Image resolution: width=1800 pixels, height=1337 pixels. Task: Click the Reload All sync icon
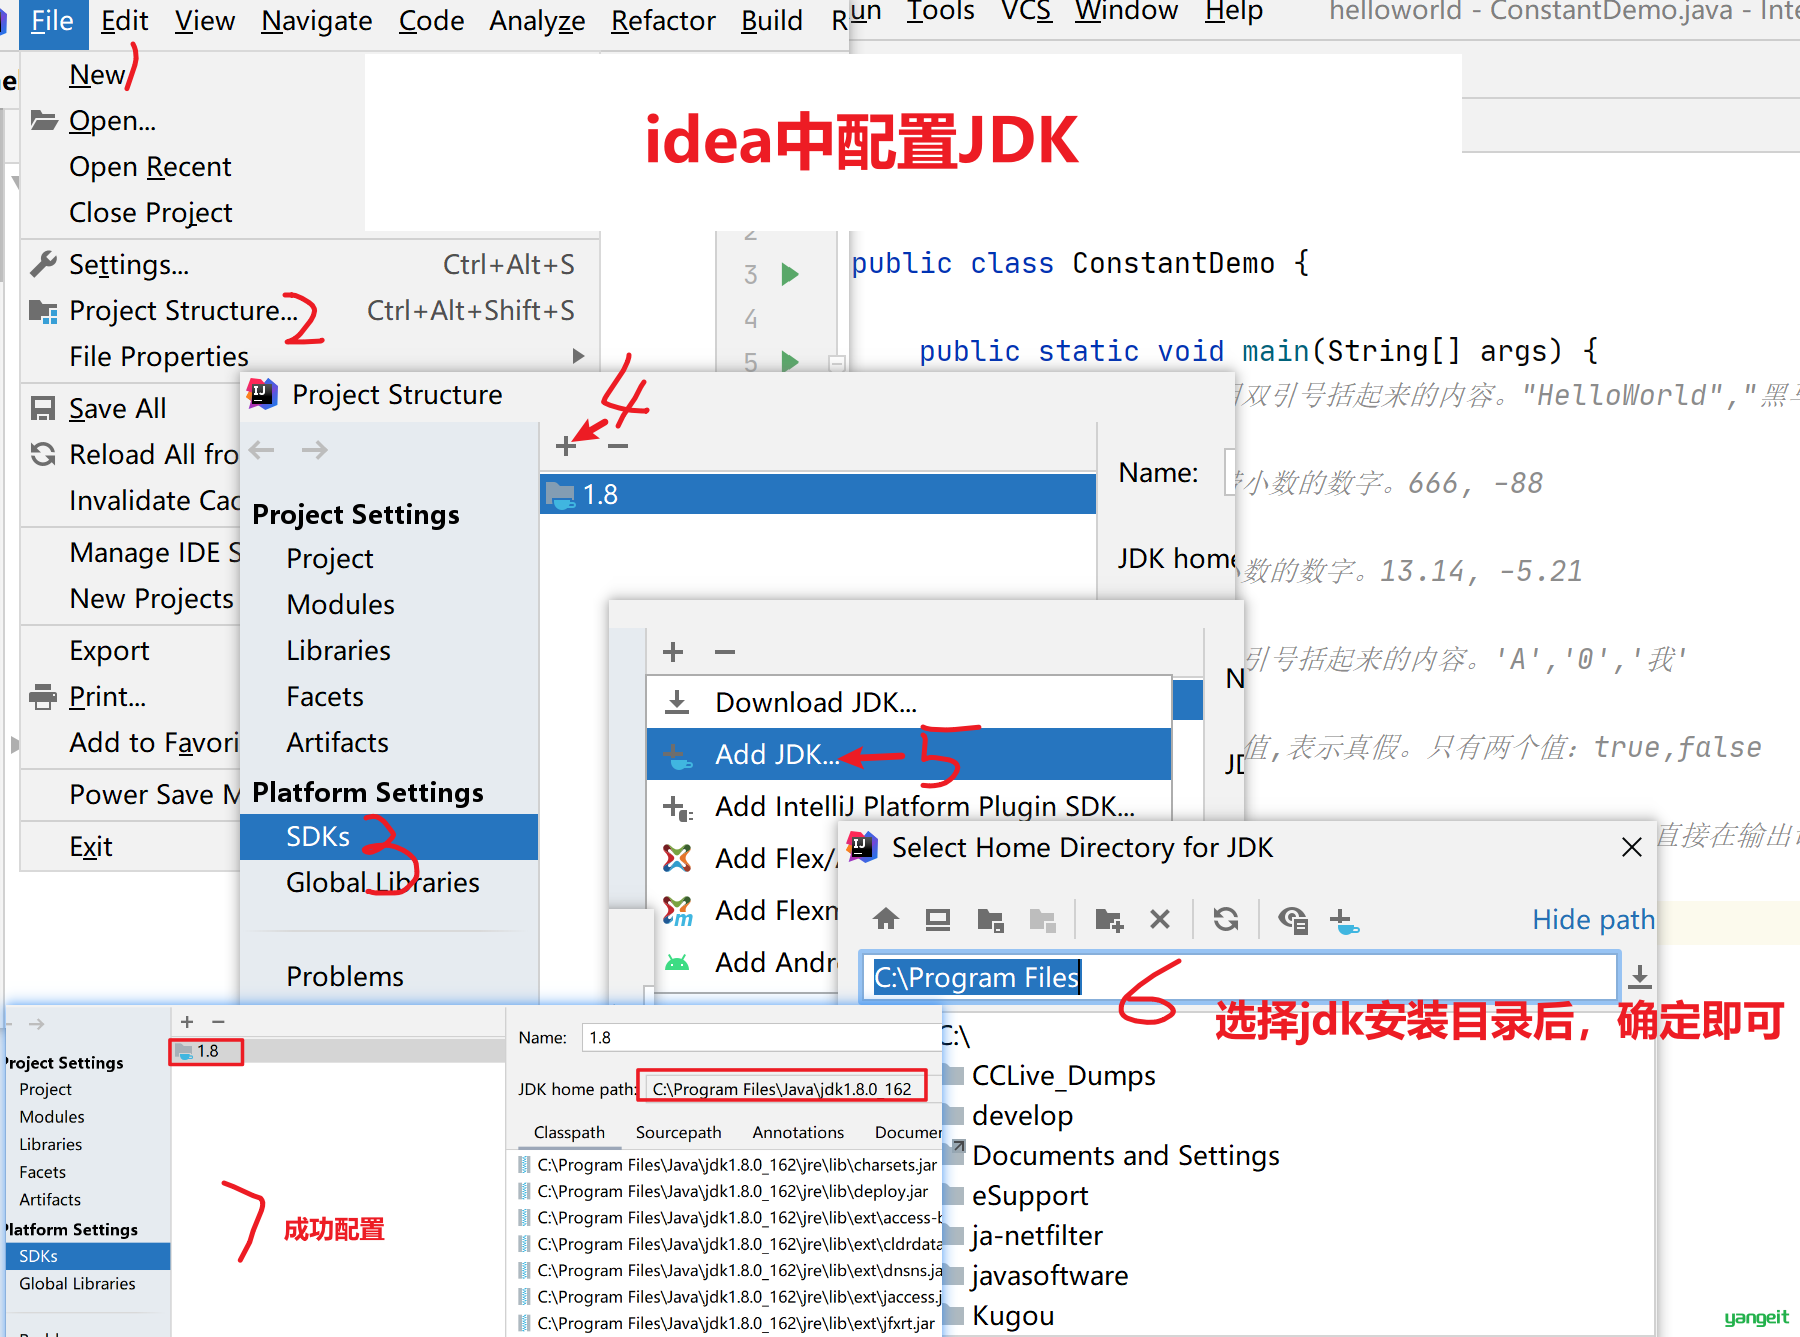coord(43,454)
